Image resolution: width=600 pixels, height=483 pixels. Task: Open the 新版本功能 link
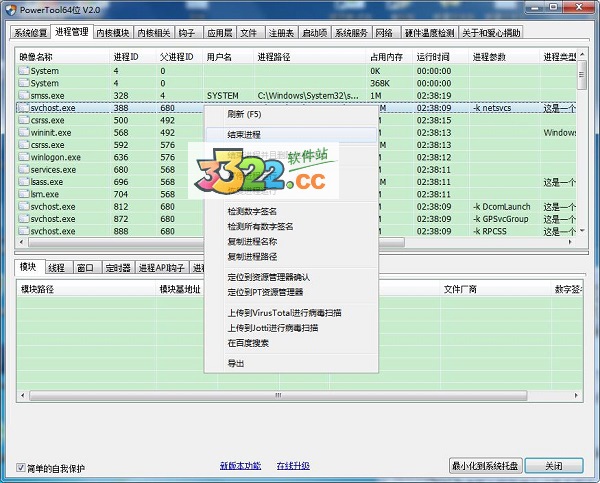pyautogui.click(x=240, y=465)
